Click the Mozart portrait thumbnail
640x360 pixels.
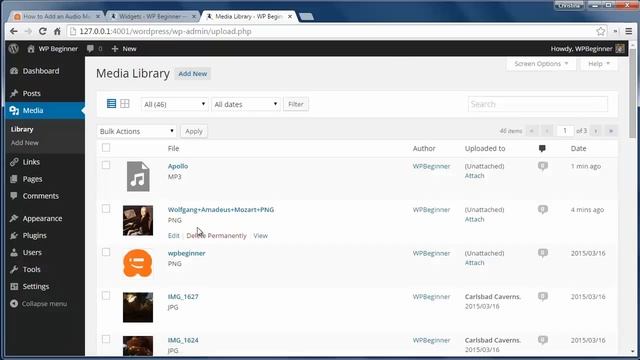pyautogui.click(x=138, y=220)
